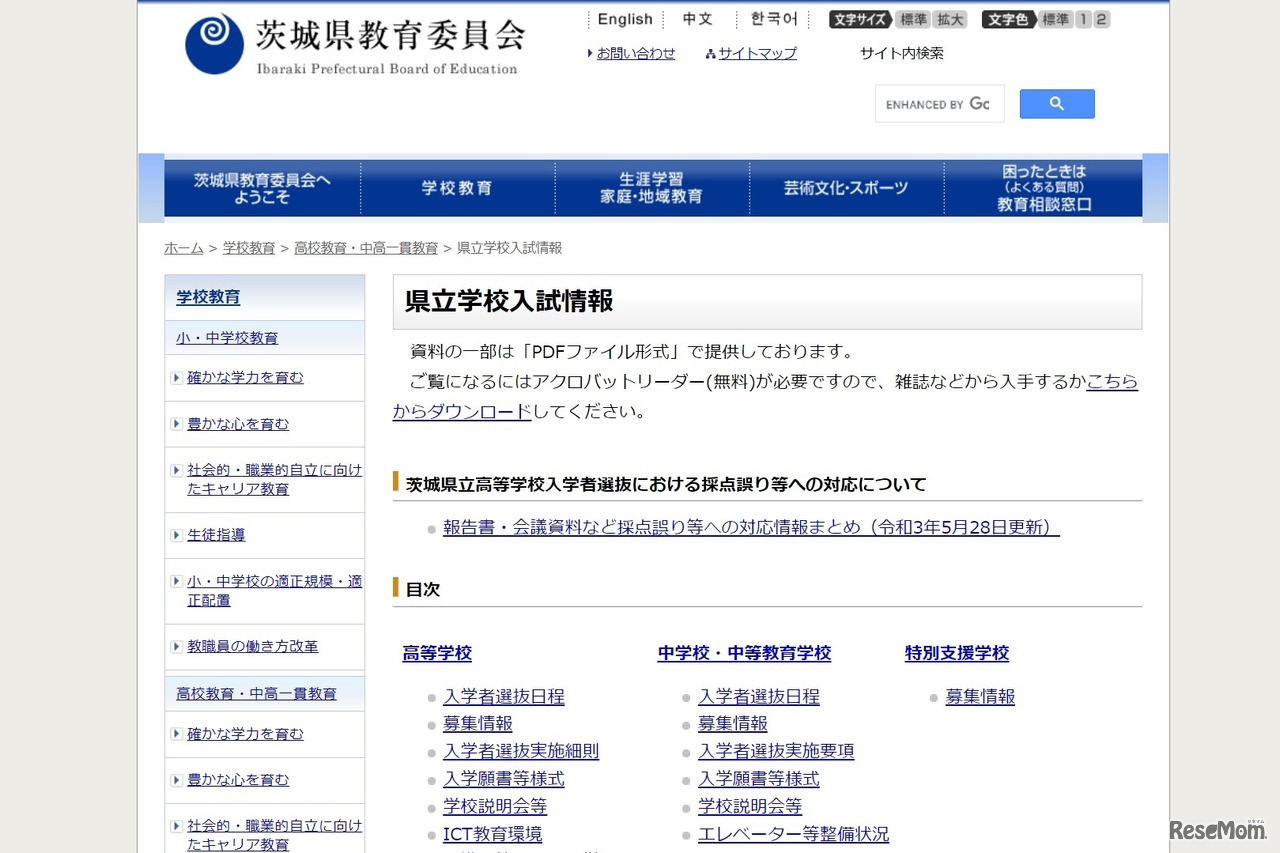The width and height of the screenshot is (1280, 853).
Task: Expand 教職員の働き方改革 sidebar item
Action: 250,646
